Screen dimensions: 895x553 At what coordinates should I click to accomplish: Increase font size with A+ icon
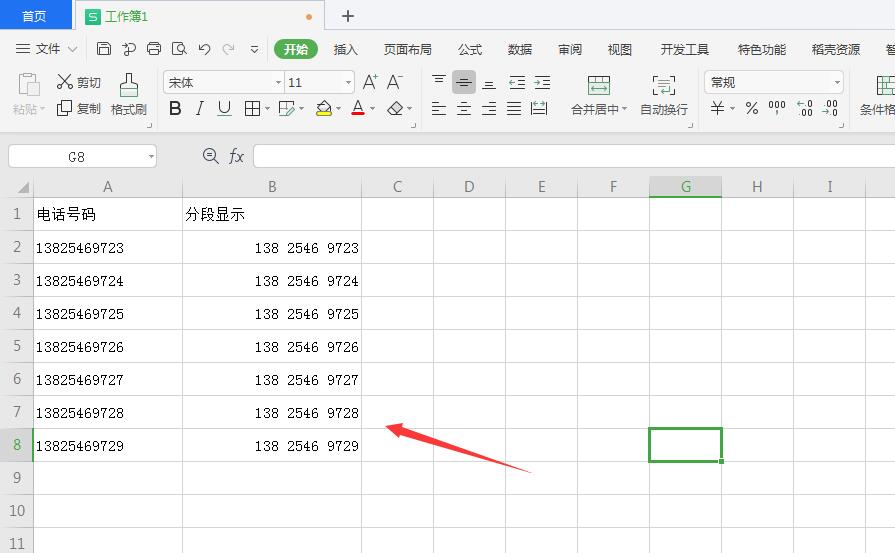click(x=370, y=82)
